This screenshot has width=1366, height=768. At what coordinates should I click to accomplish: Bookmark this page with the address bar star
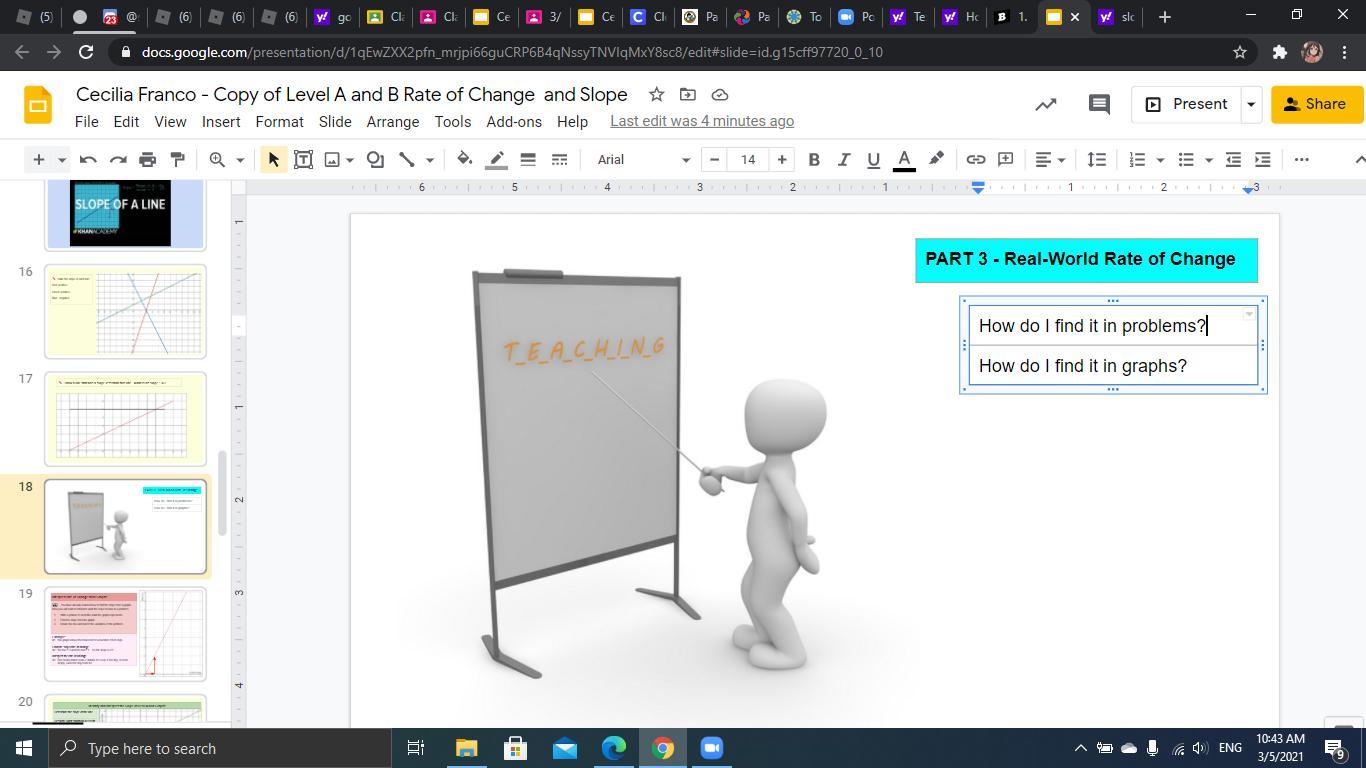tap(1240, 52)
